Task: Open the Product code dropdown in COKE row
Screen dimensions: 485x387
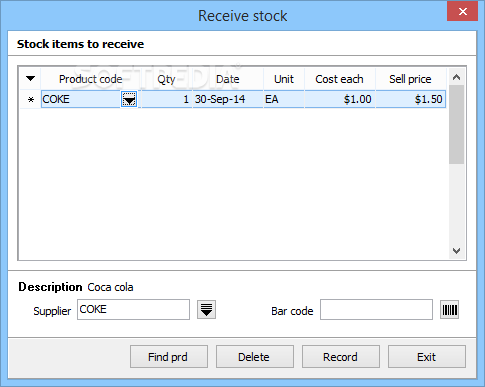Action: pyautogui.click(x=129, y=99)
